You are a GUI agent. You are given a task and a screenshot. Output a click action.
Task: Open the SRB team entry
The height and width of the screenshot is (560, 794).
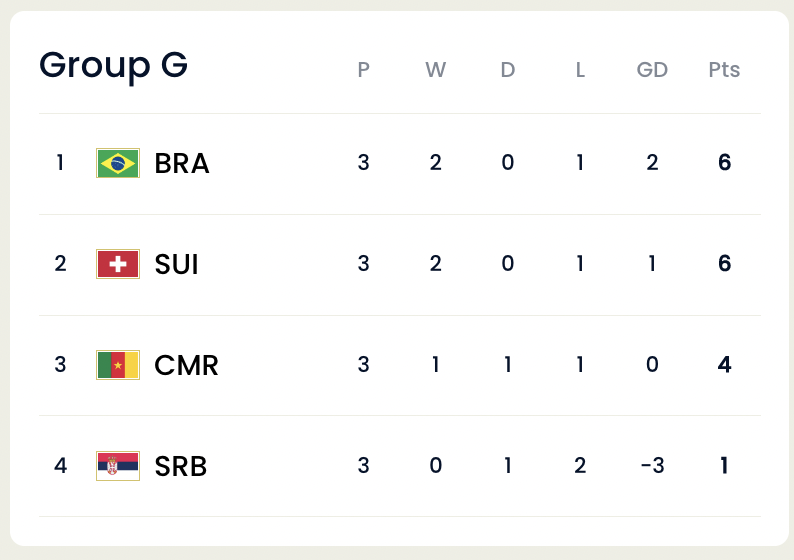click(181, 466)
